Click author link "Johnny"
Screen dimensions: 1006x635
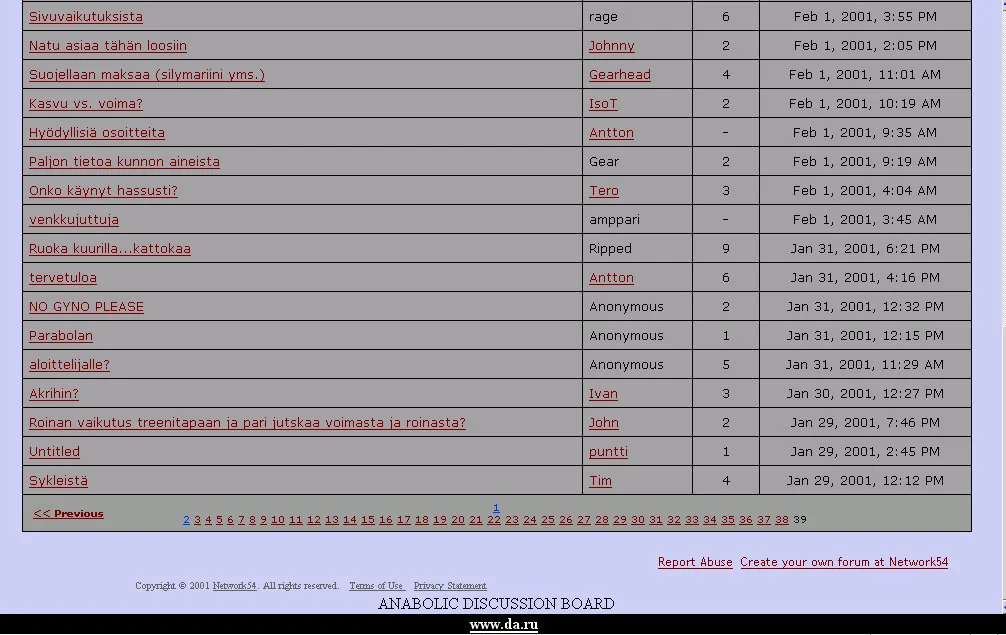pos(611,46)
